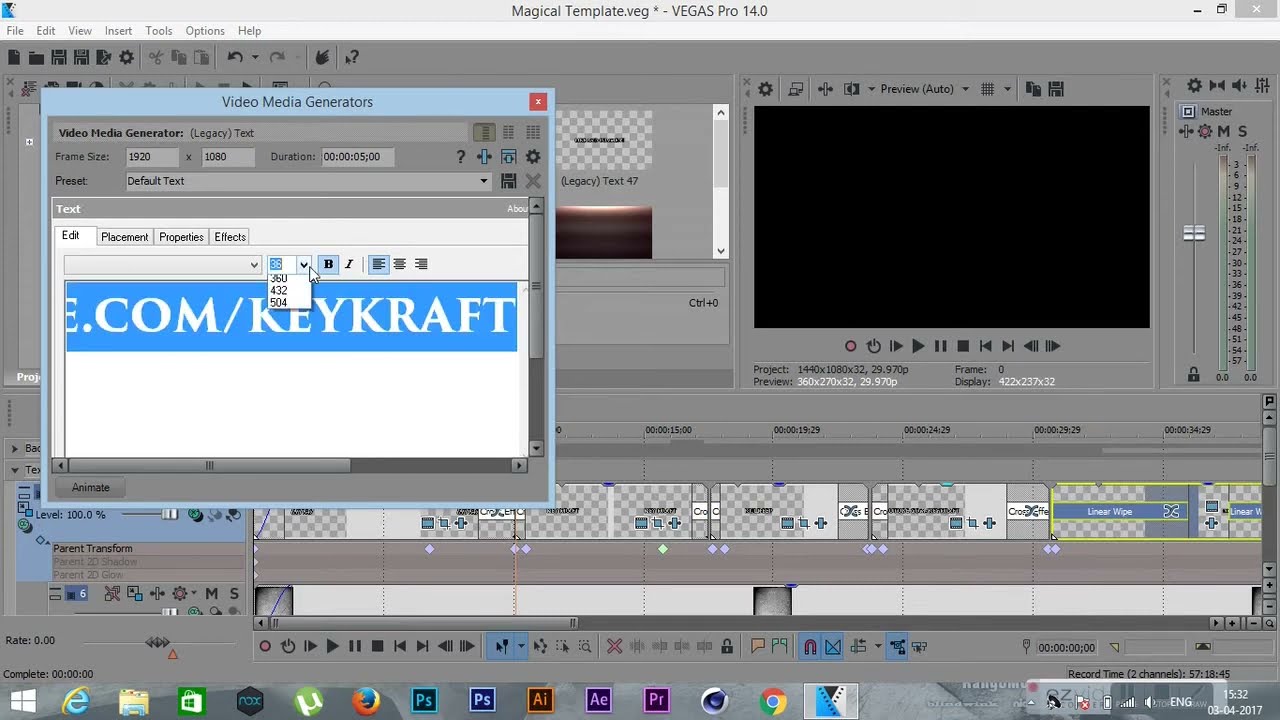Screen dimensions: 1280x720
Task: Solo the Master bus
Action: [x=1242, y=131]
